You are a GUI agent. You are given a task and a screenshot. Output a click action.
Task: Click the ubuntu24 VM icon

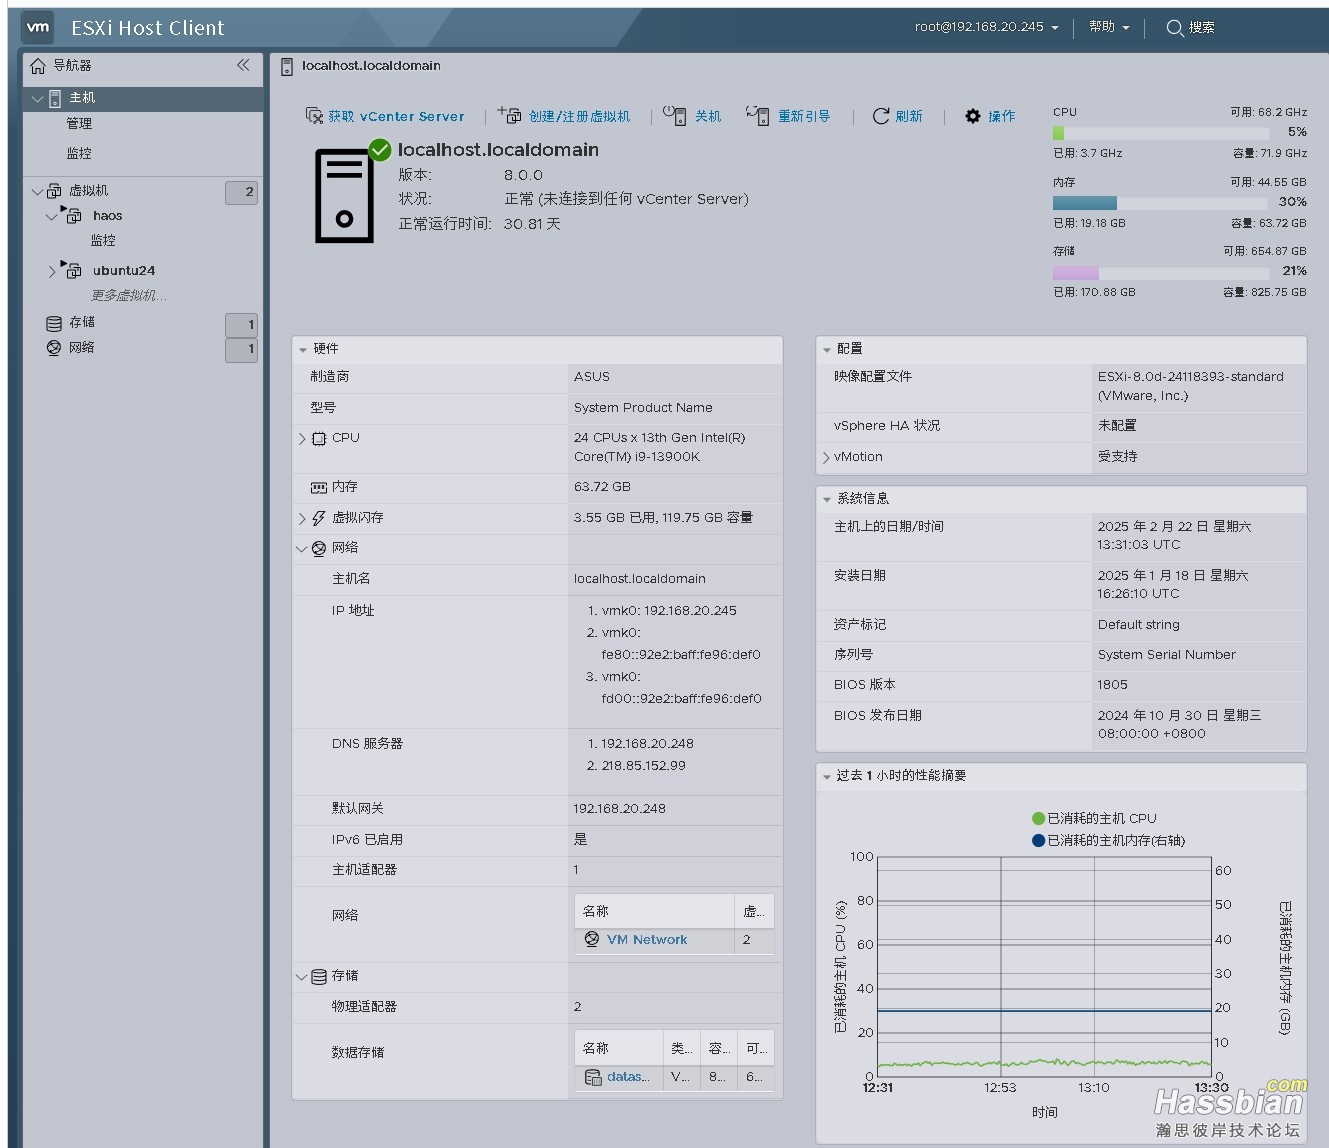tap(72, 270)
